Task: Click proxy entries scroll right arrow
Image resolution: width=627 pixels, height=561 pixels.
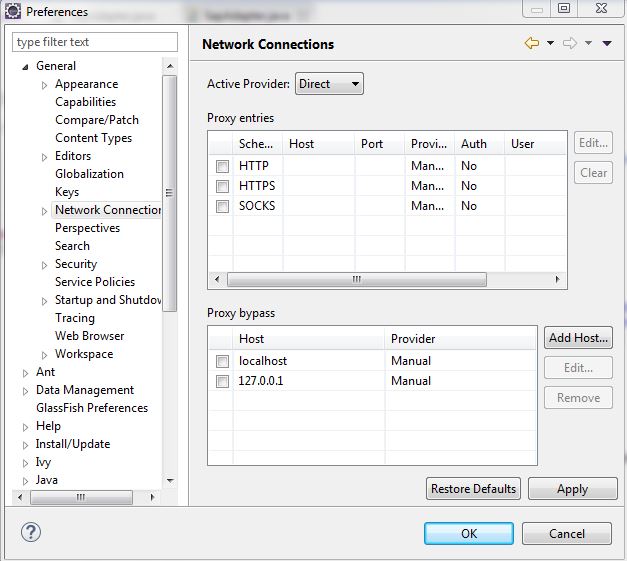Action: 557,279
